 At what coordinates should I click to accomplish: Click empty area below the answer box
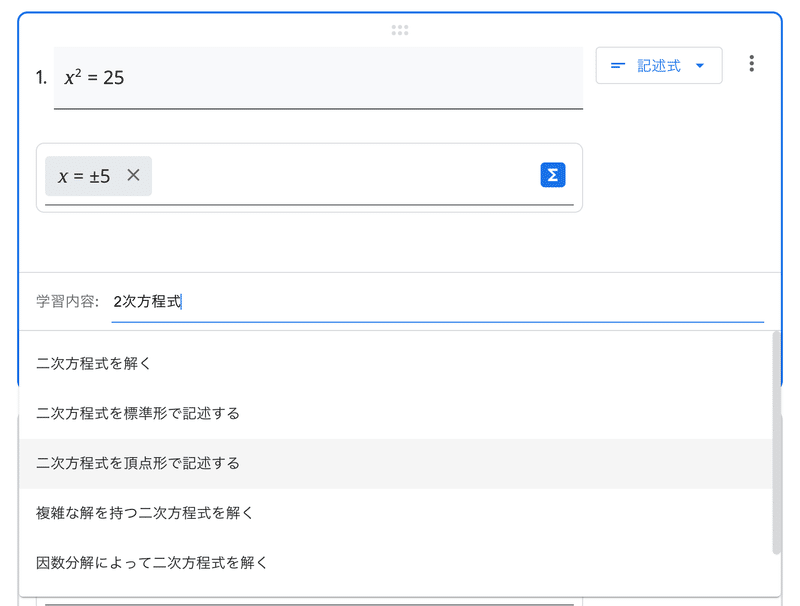coord(309,242)
